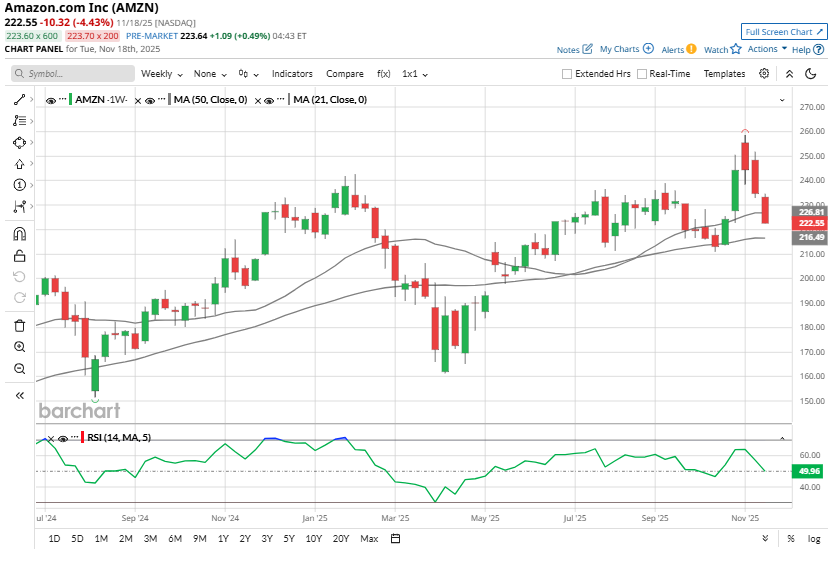Pick a date range with the calendar icon
Viewport: 838px width, 567px height.
(x=395, y=539)
